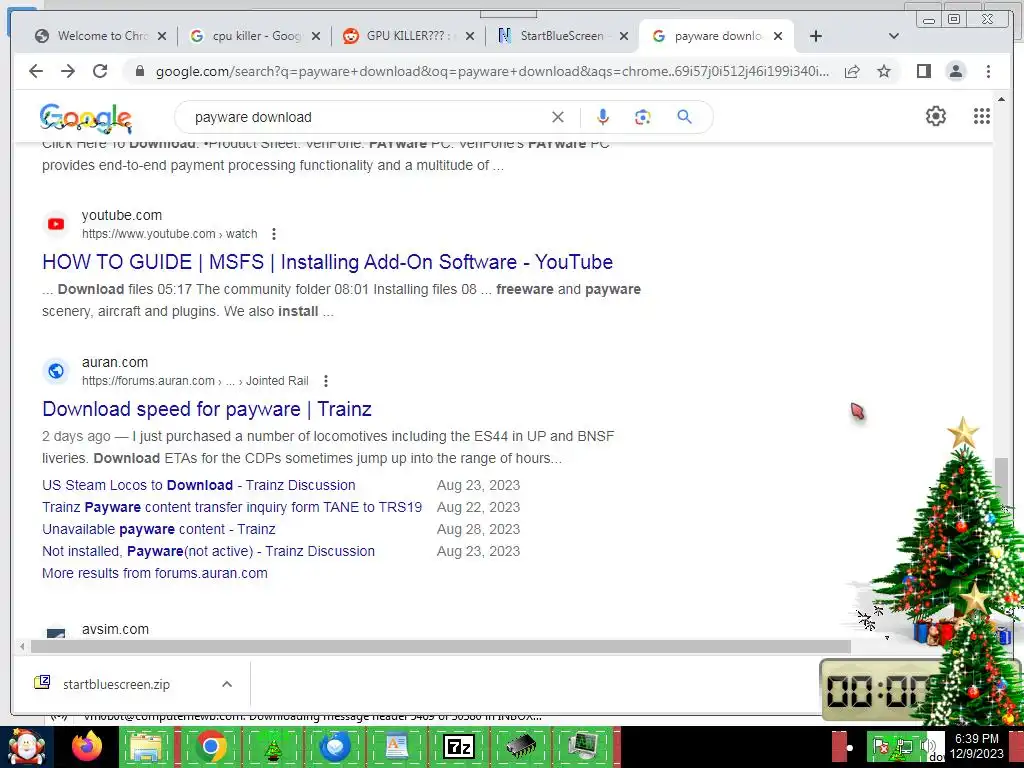This screenshot has height=768, width=1024.
Task: Open Download speed for payware Trainz
Action: coord(206,409)
